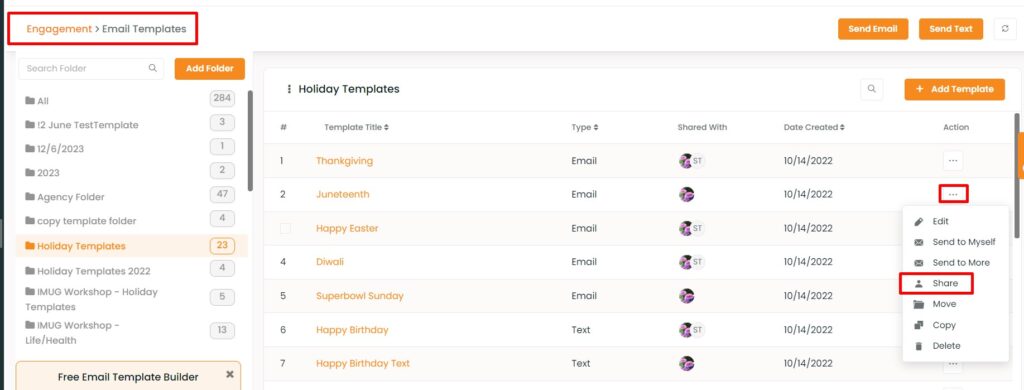Sort by Date Created column
1024x390 pixels.
[814, 127]
